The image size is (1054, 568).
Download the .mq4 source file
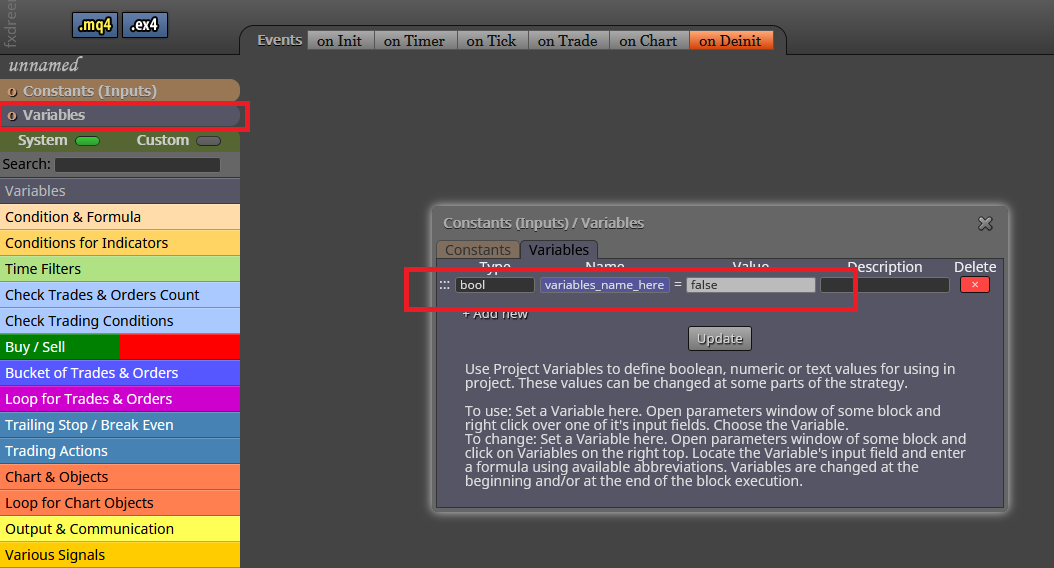pos(95,25)
